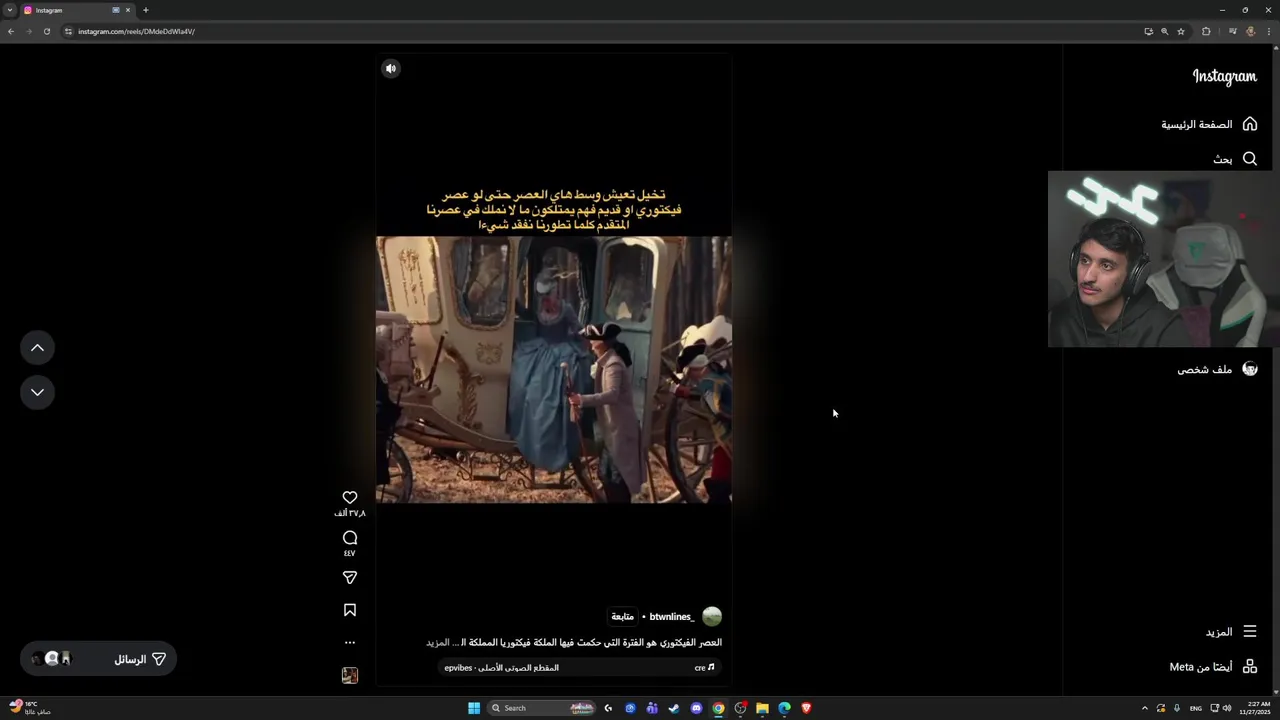
Task: Install app icon in the address bar
Action: (x=1148, y=31)
